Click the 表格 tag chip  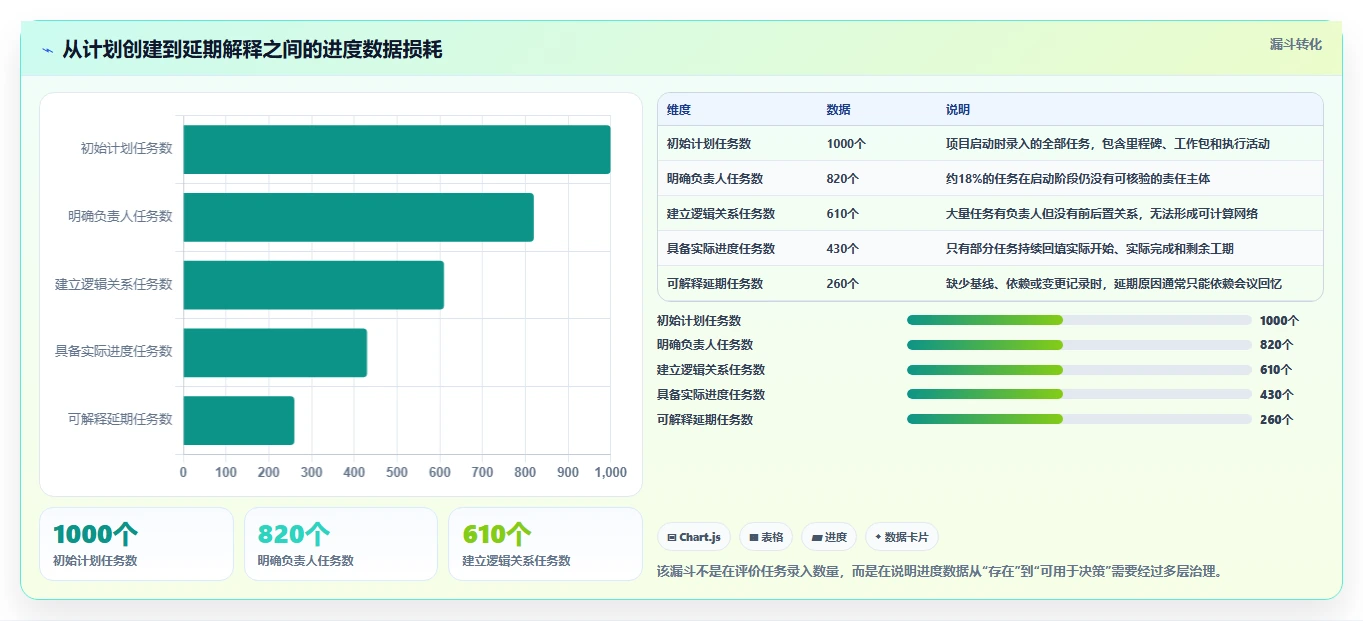(x=766, y=537)
